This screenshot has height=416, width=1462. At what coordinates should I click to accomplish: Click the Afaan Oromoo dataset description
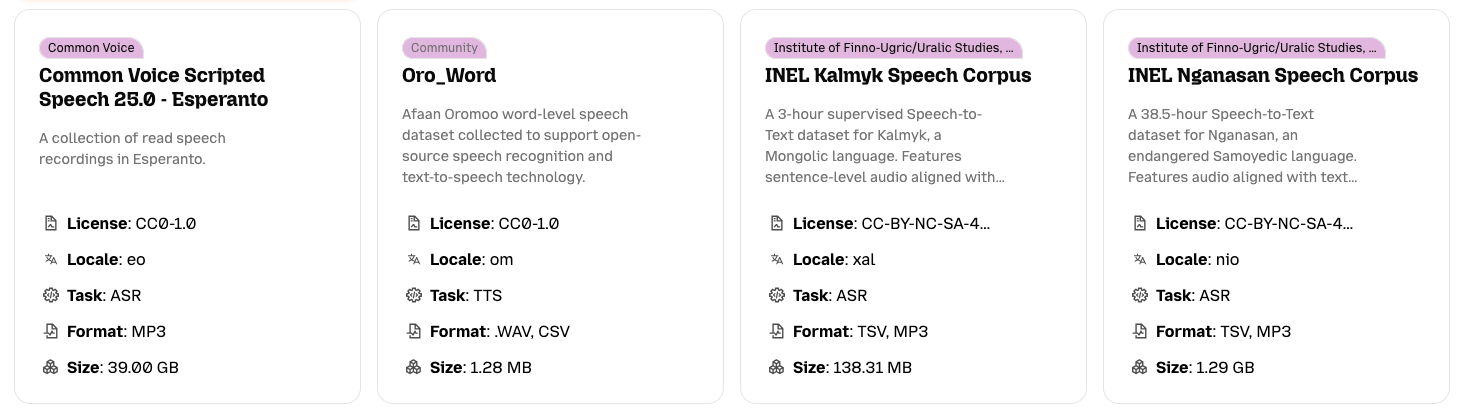521,146
